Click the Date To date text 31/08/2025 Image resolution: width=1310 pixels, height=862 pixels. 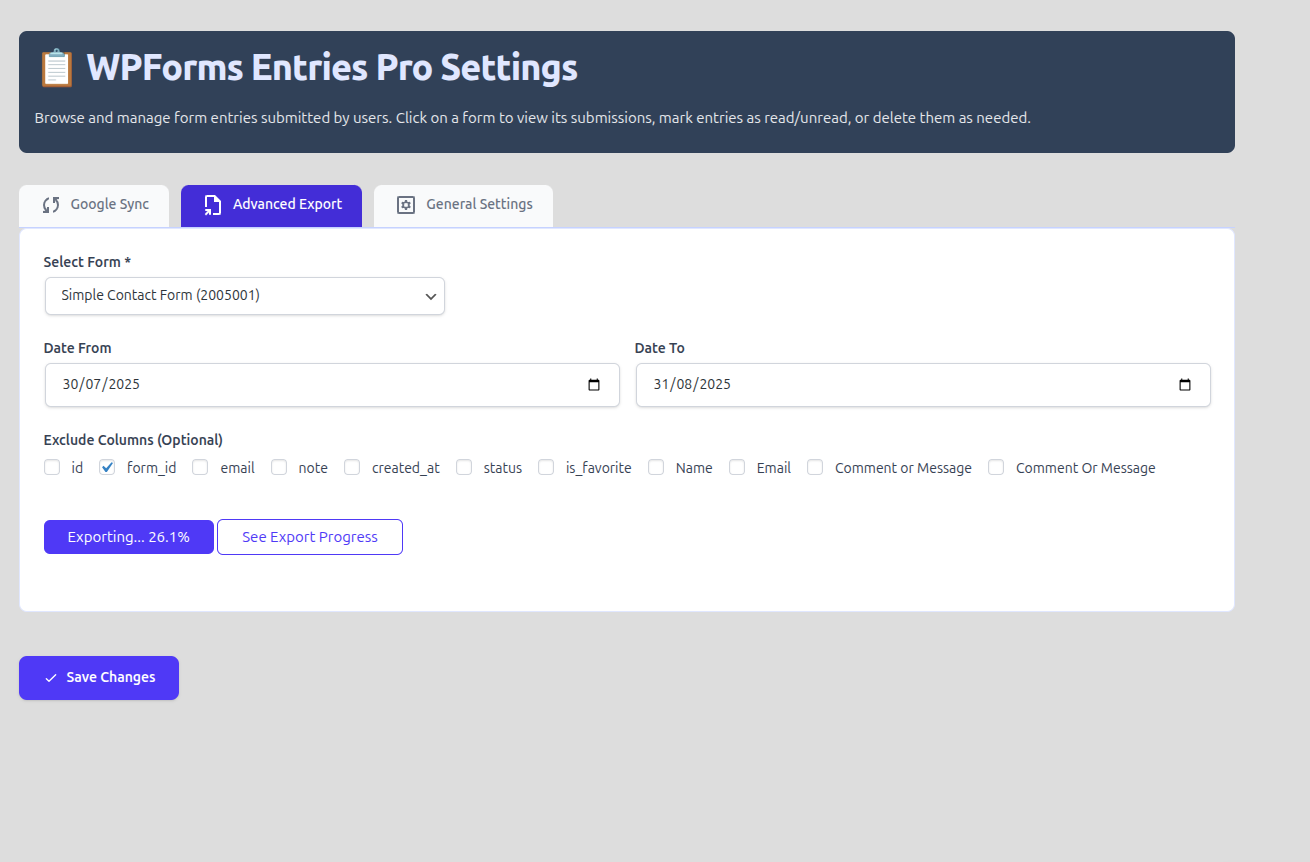pyautogui.click(x=692, y=385)
